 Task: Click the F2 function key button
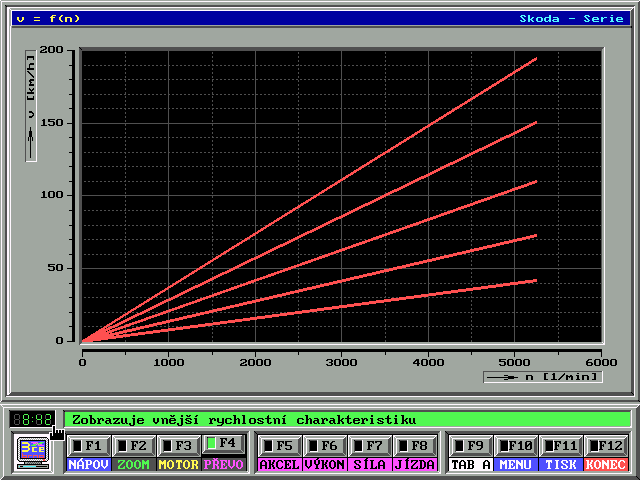coord(133,446)
